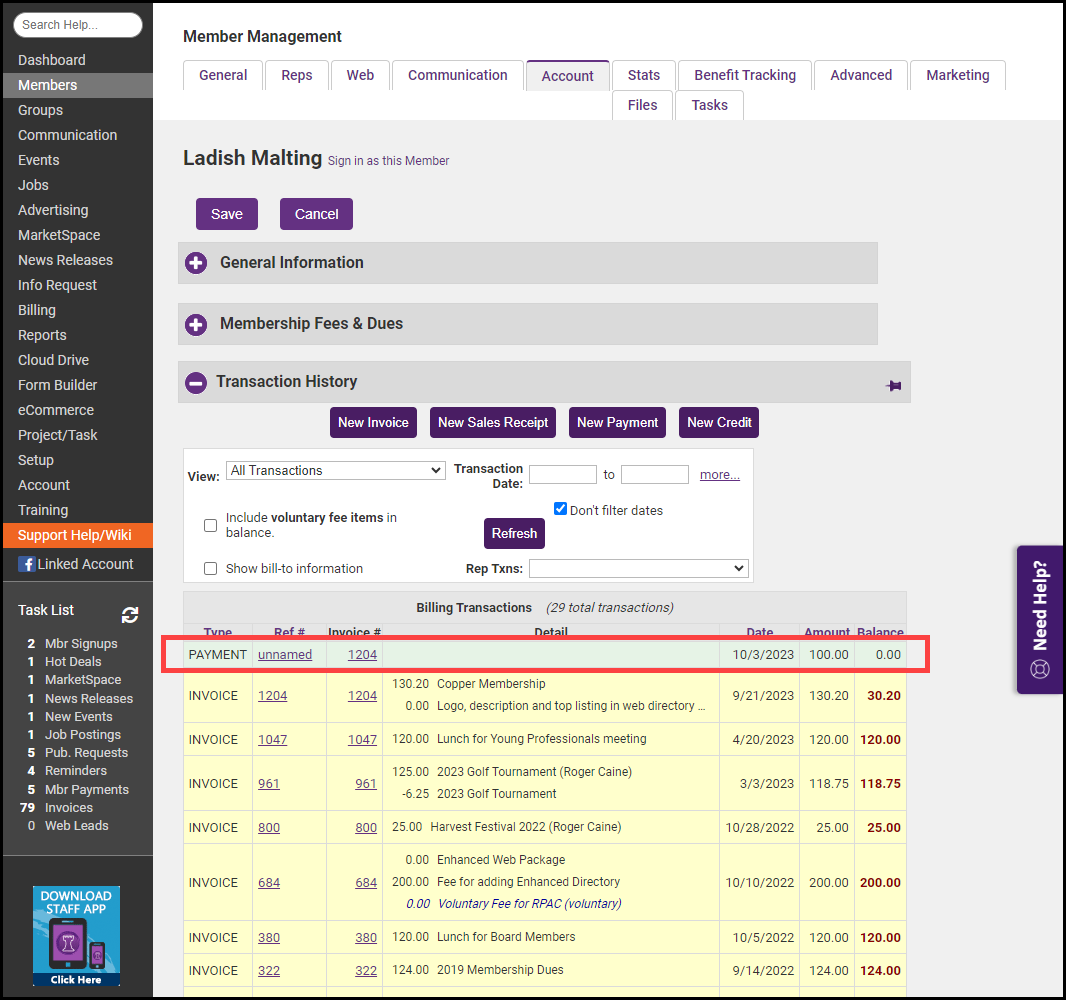This screenshot has width=1066, height=1000.
Task: Collapse Transaction History with minus icon
Action: tap(196, 382)
